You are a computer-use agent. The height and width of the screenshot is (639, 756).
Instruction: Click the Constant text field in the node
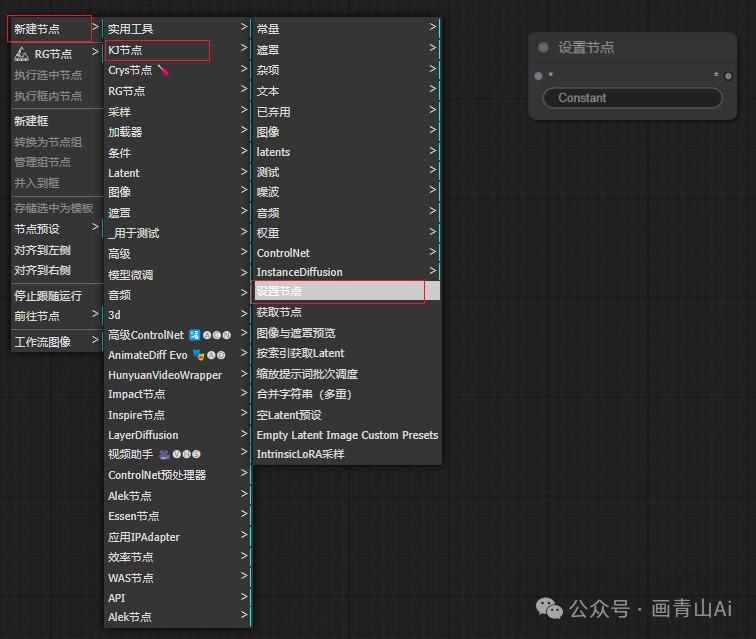pyautogui.click(x=632, y=98)
